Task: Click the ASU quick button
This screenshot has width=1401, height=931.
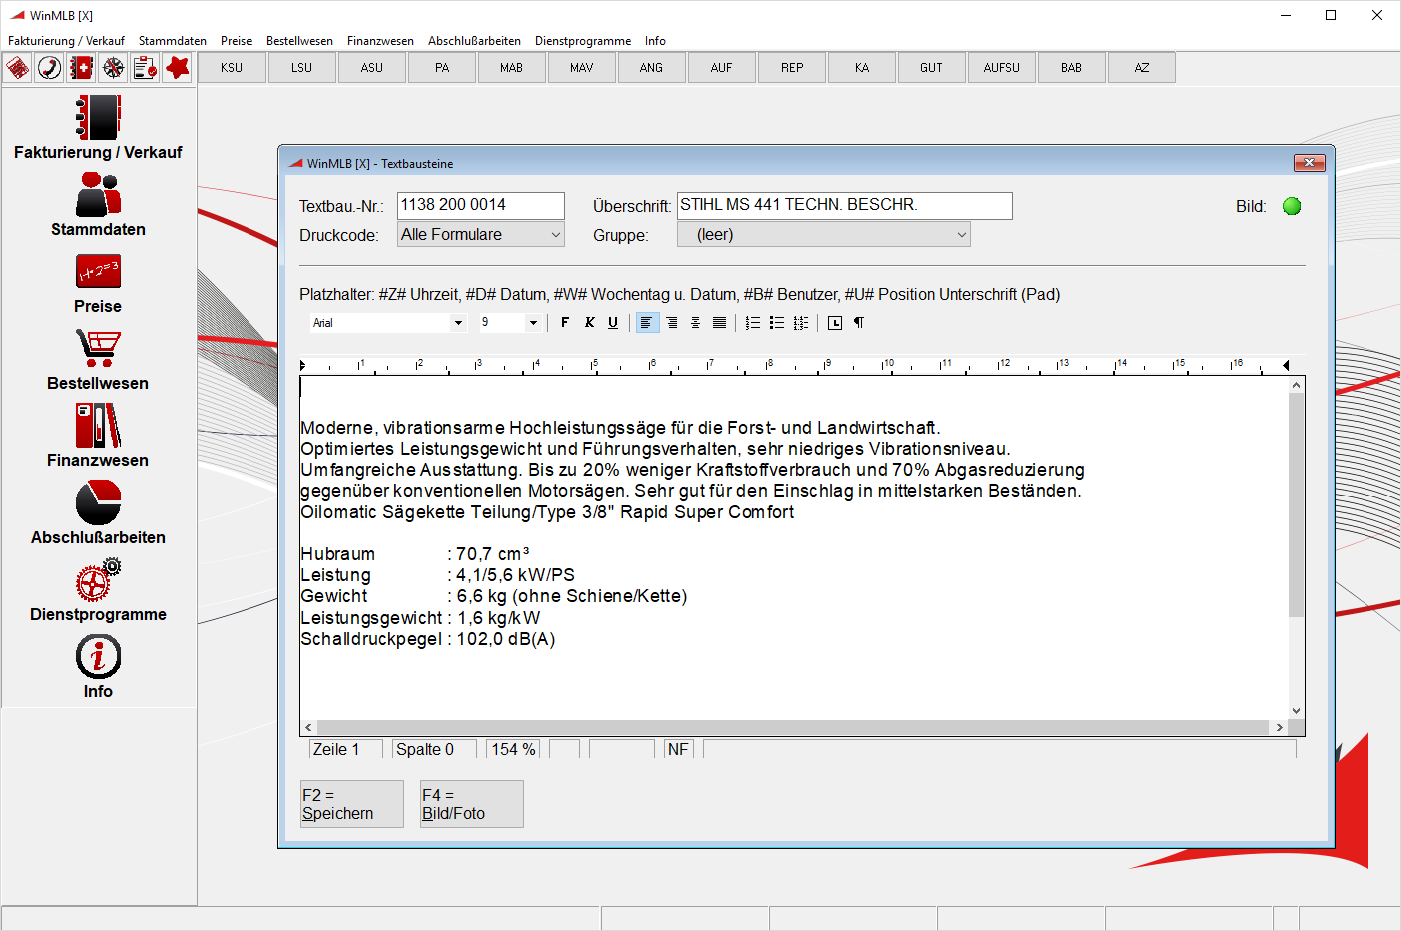Action: (x=372, y=68)
